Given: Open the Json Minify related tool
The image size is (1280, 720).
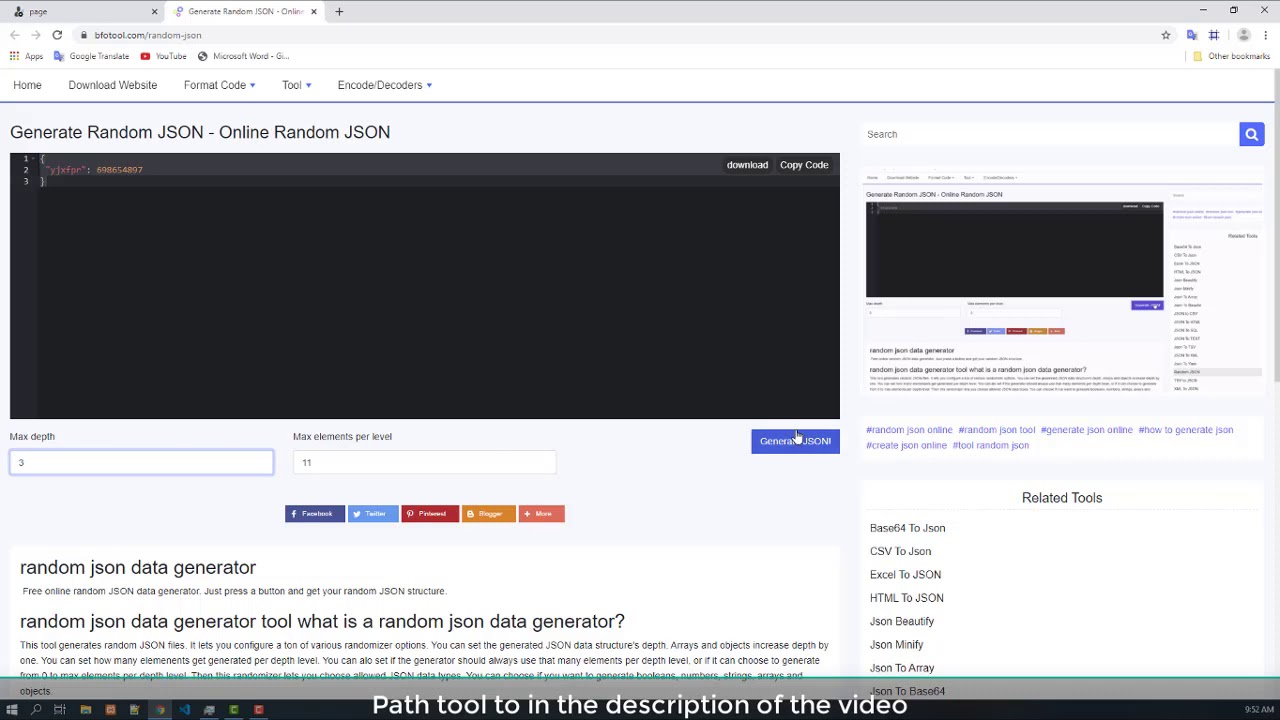Looking at the screenshot, I should (896, 645).
